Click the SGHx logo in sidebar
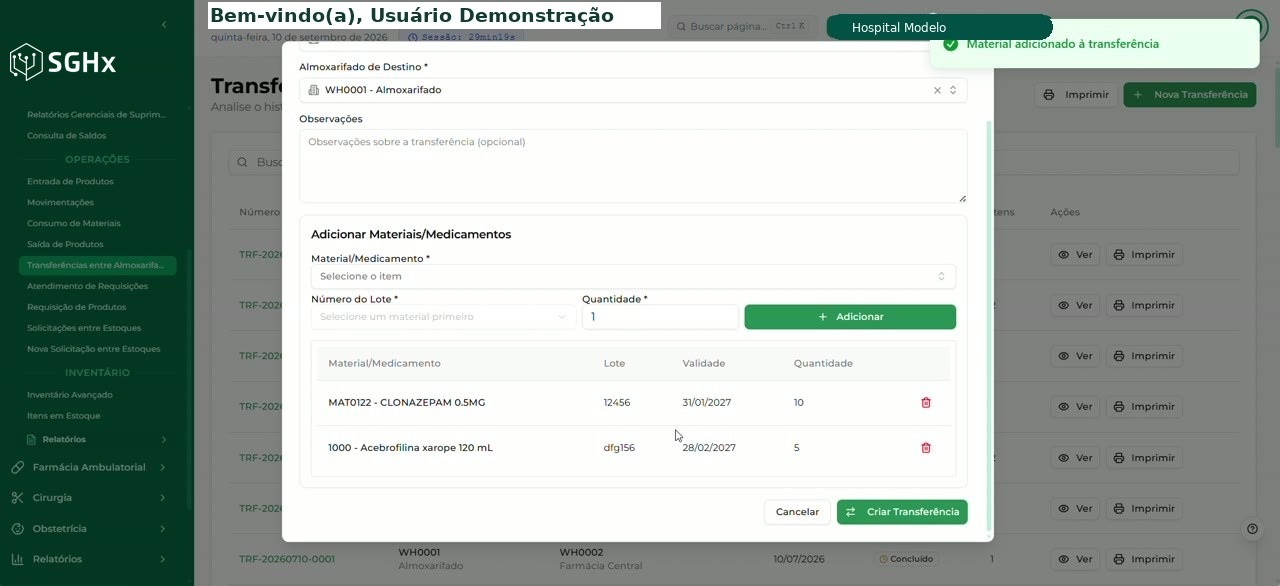1280x586 pixels. 63,62
